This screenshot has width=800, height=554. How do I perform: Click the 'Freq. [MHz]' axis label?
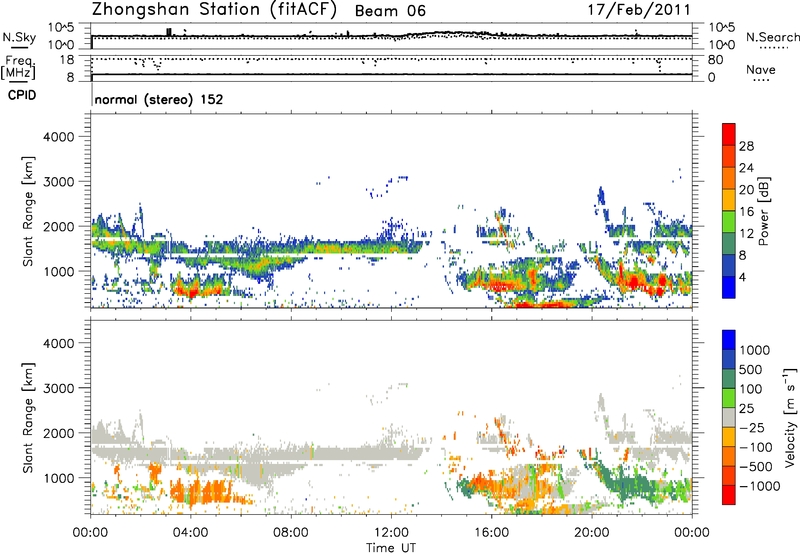(18, 67)
